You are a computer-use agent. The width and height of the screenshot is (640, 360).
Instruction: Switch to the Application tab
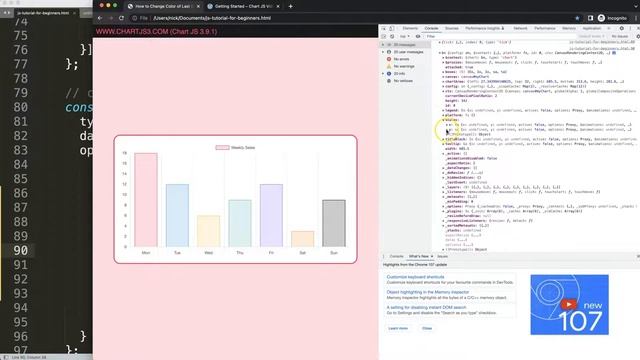591,28
